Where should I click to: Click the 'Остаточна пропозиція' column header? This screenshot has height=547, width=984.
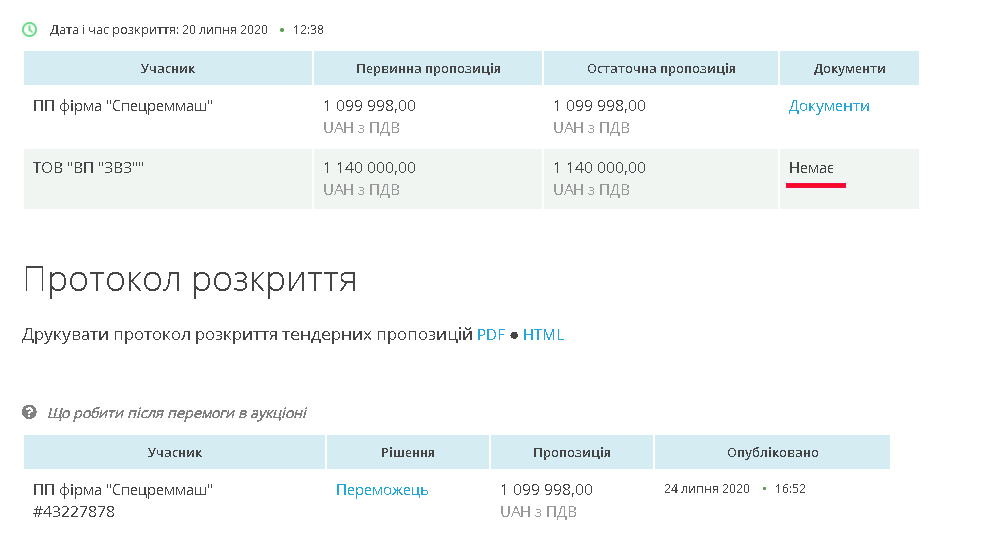[661, 69]
